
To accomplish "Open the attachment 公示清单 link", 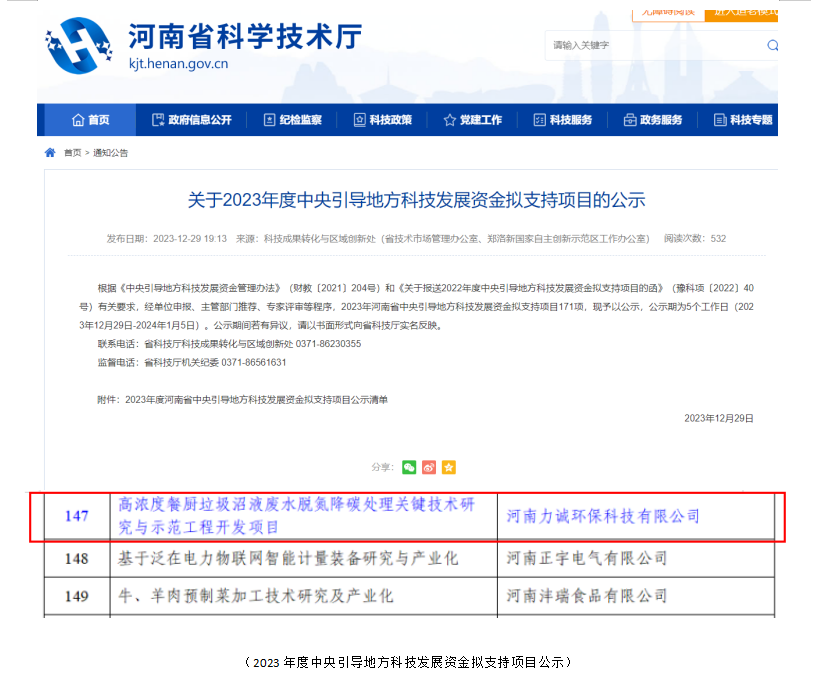I will tap(256, 399).
